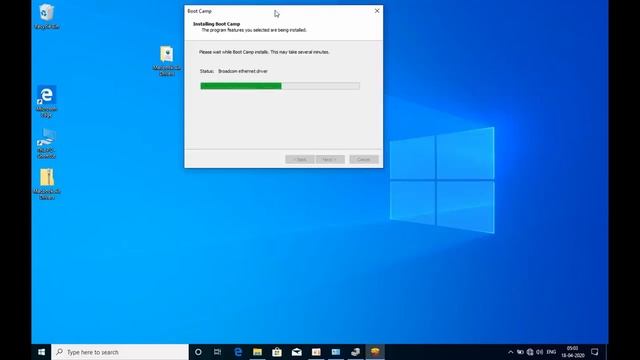Open the Microsoft Edge desktop shortcut
This screenshot has width=640, height=360.
pos(46,101)
